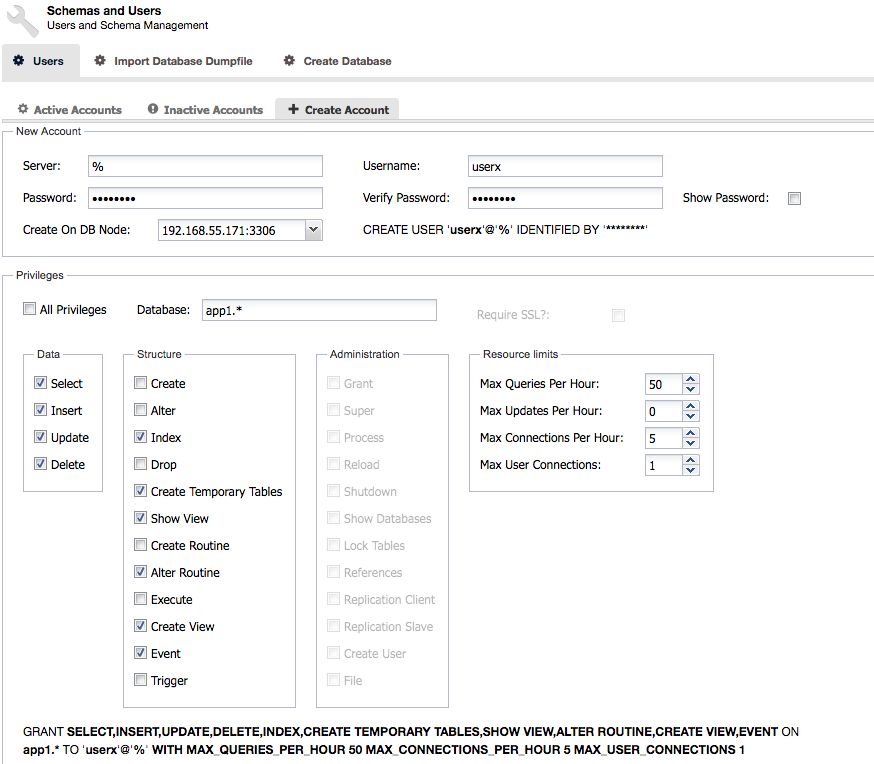Uncheck the Index privilege
Image resolution: width=874 pixels, height=764 pixels.
pyautogui.click(x=140, y=437)
